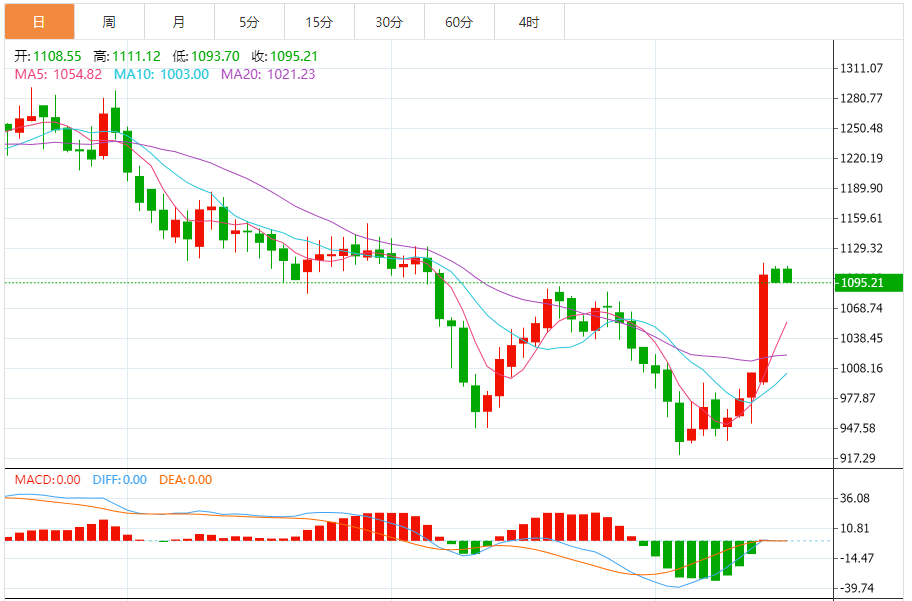Click the tall red candlestick near 1095
This screenshot has width=912, height=601.
coord(764,328)
